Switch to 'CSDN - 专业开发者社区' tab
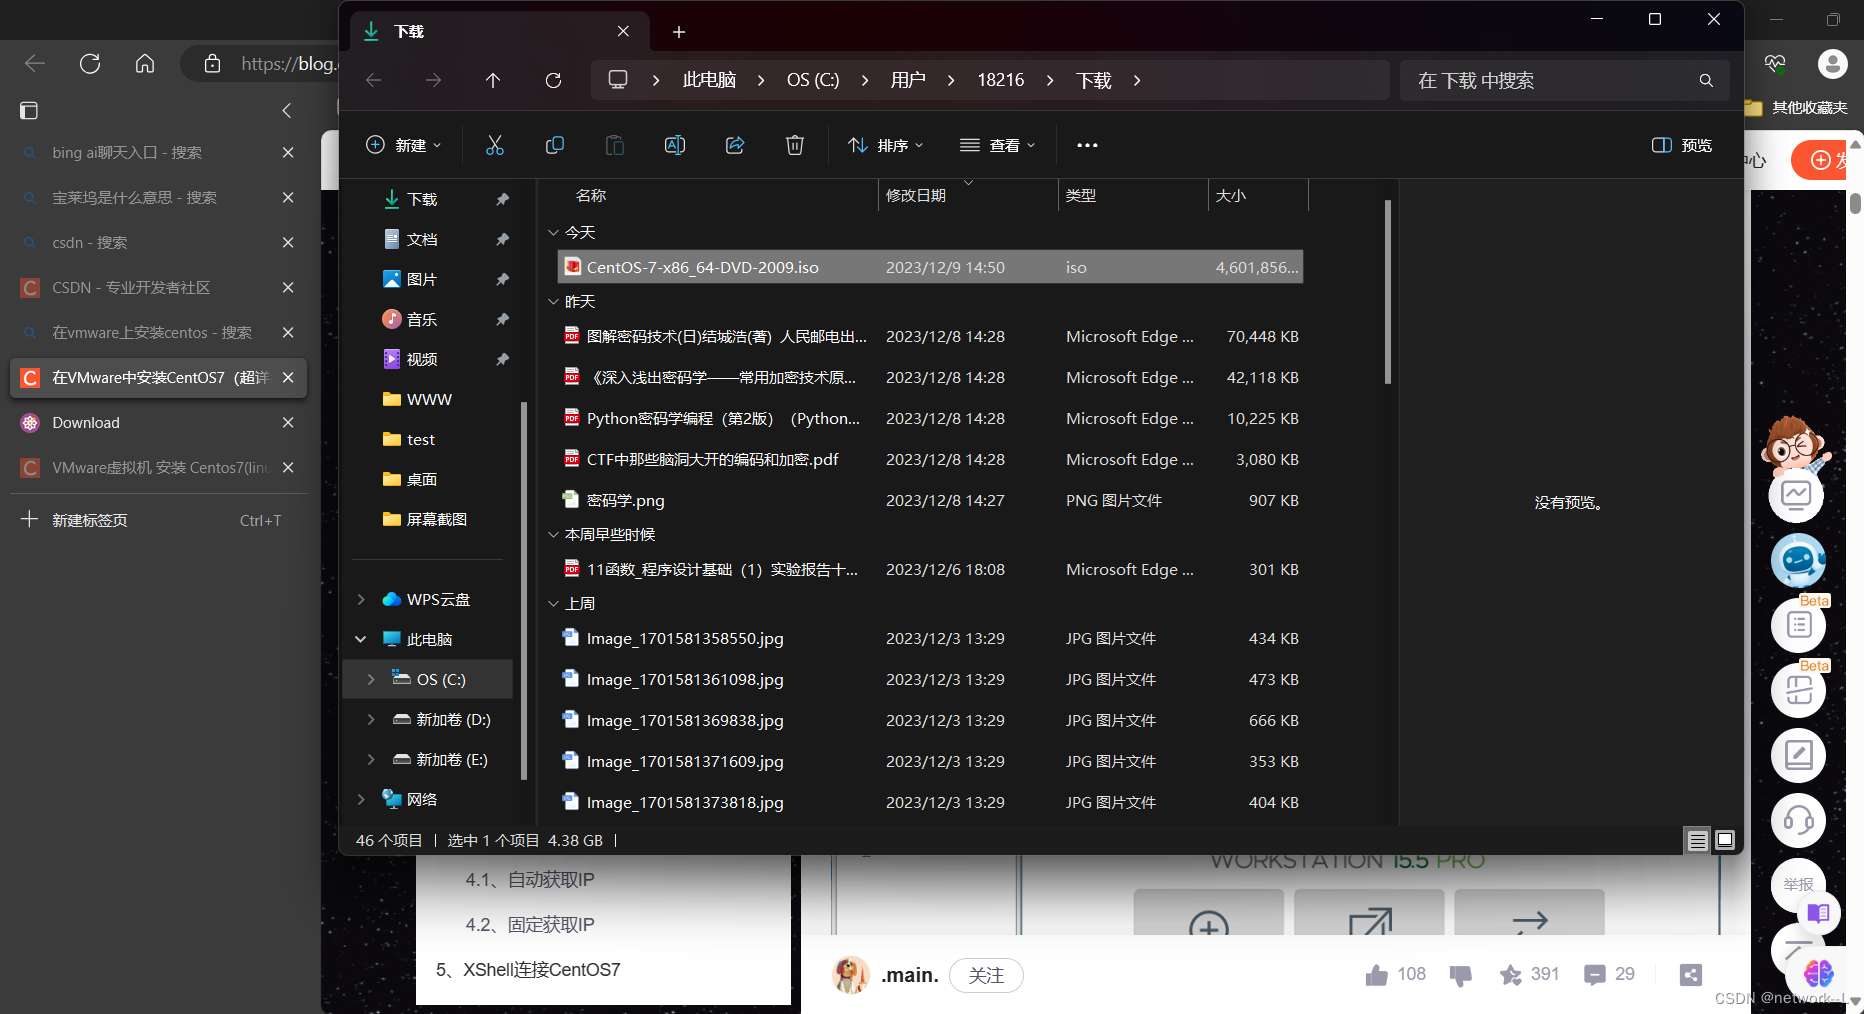This screenshot has height=1014, width=1864. [158, 288]
